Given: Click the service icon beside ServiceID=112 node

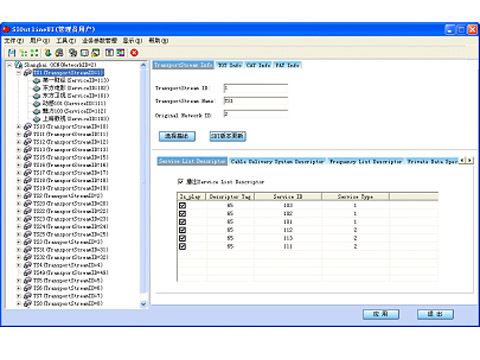Looking at the screenshot, I should 37,111.
